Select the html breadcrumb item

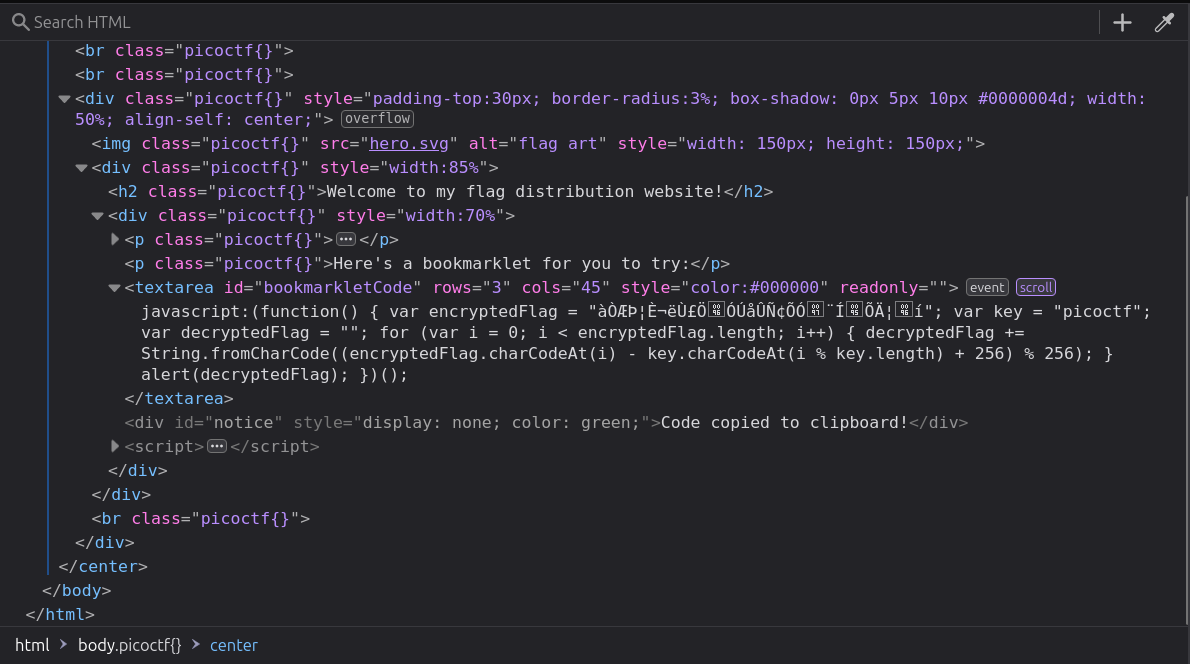coord(32,645)
